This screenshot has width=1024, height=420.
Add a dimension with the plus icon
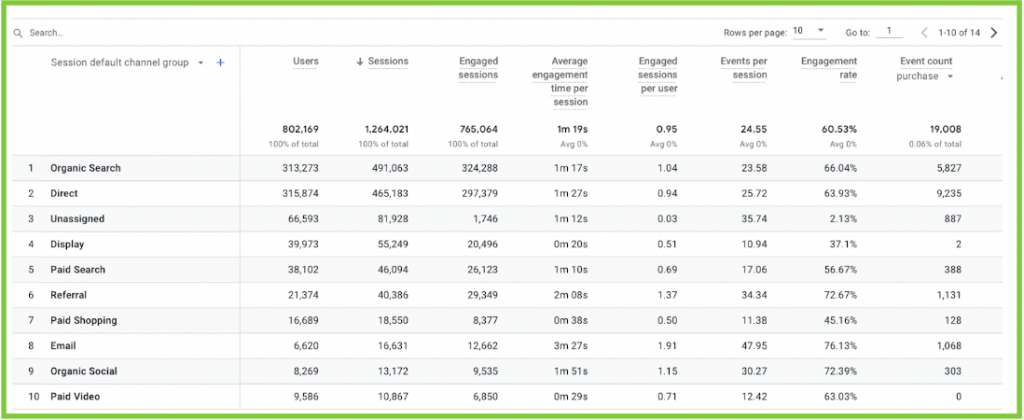[x=220, y=62]
